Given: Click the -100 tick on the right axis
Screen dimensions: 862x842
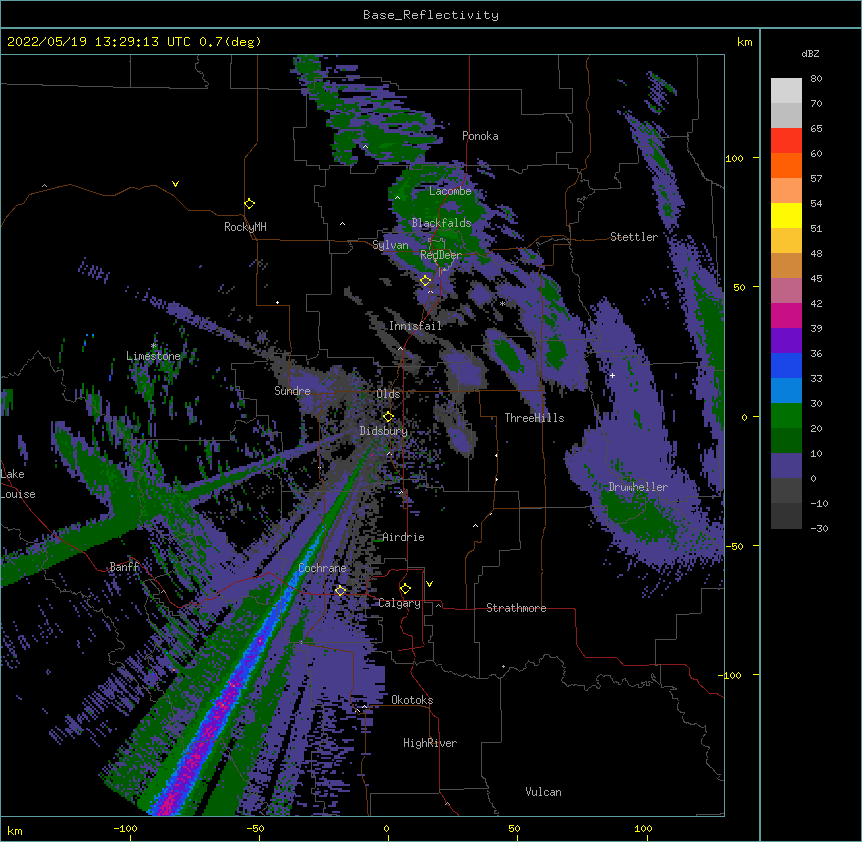Looking at the screenshot, I should click(x=731, y=675).
